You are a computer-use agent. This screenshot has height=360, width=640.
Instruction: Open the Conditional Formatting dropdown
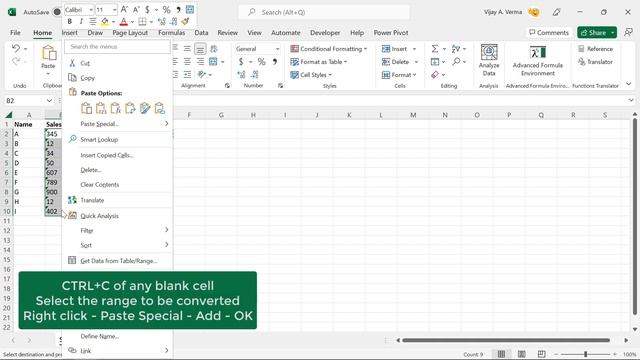point(329,49)
